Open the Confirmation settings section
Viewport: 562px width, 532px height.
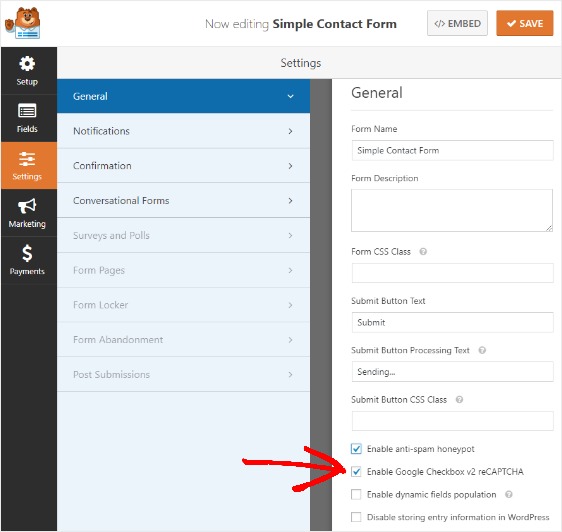click(x=184, y=166)
